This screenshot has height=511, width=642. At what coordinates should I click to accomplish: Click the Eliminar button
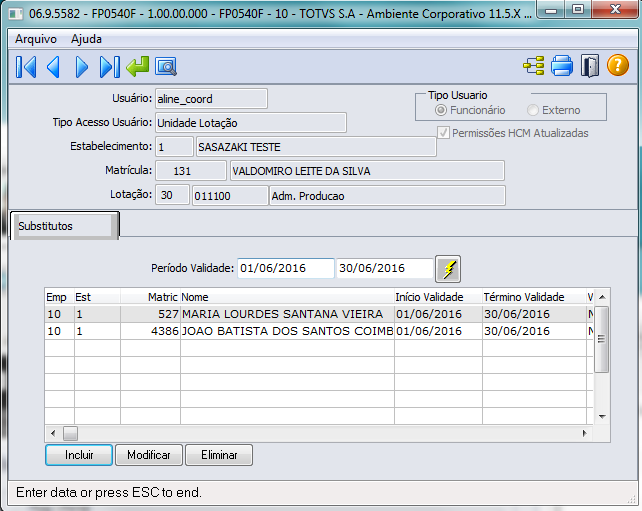coord(219,455)
